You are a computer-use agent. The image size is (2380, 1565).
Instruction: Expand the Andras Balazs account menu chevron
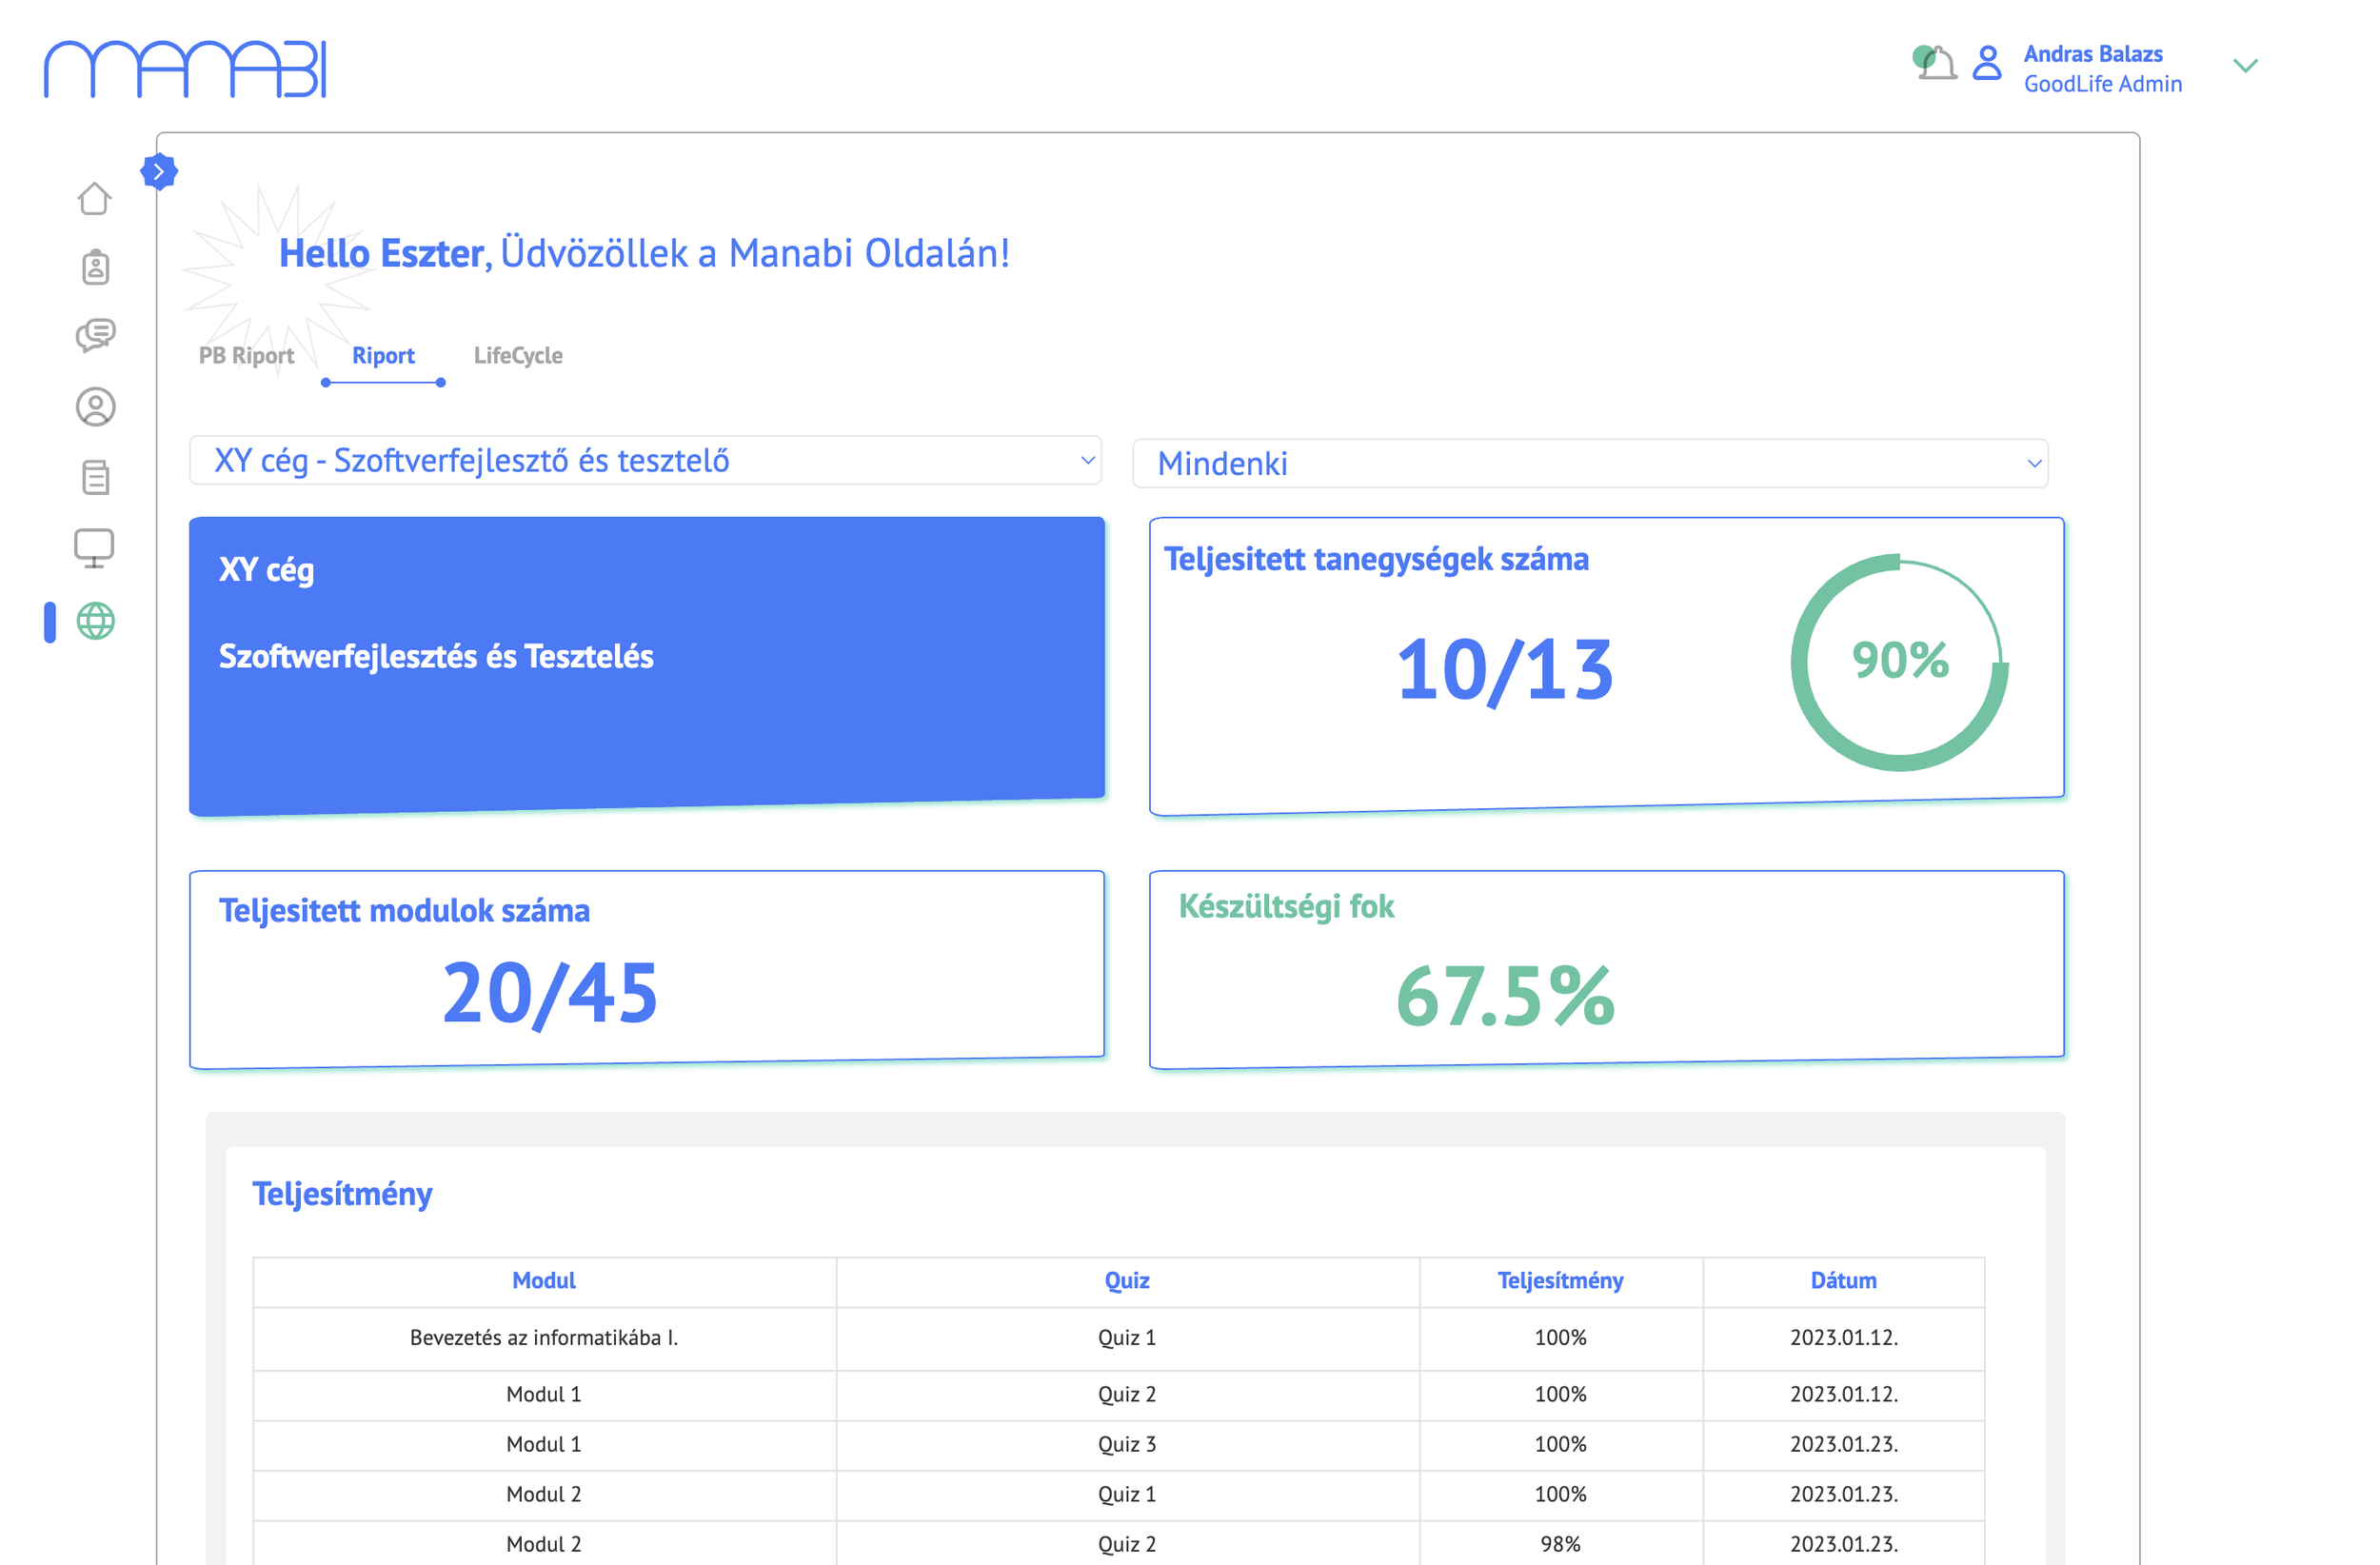[x=2245, y=66]
